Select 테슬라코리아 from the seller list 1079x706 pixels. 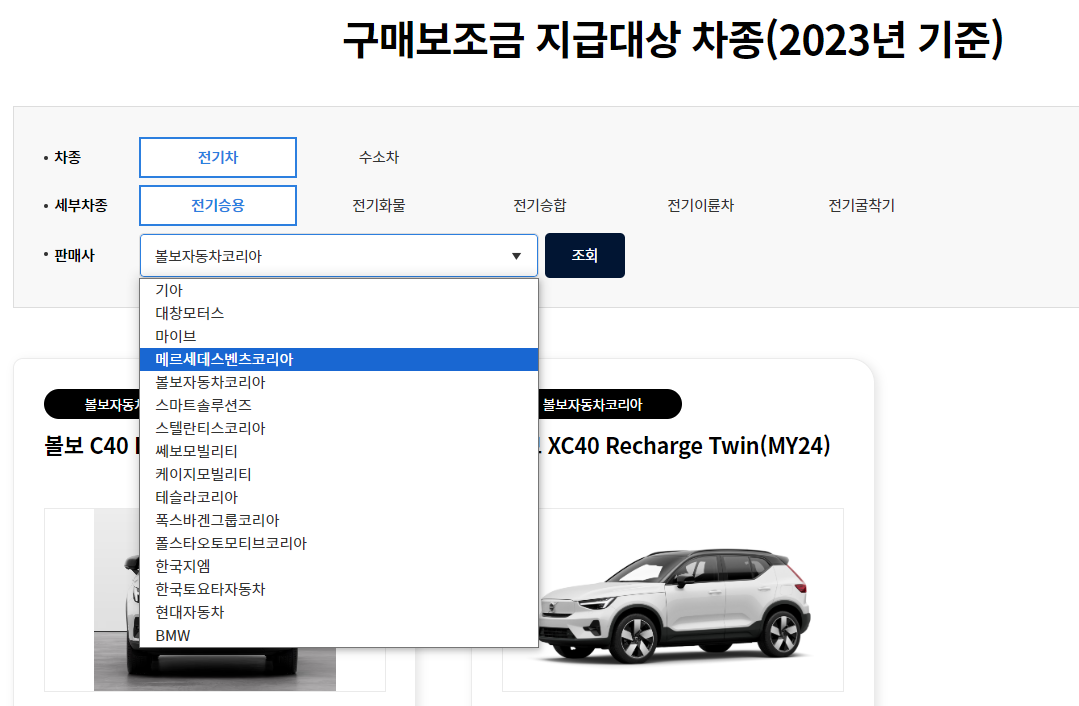pyautogui.click(x=339, y=497)
